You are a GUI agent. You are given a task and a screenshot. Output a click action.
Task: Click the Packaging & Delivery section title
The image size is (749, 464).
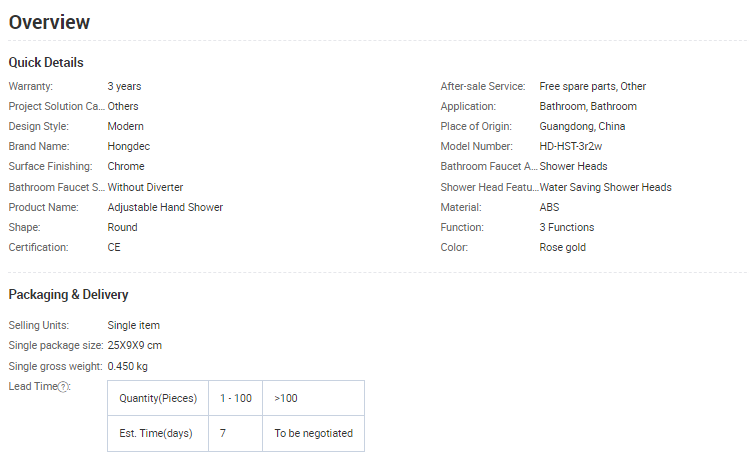pos(68,295)
